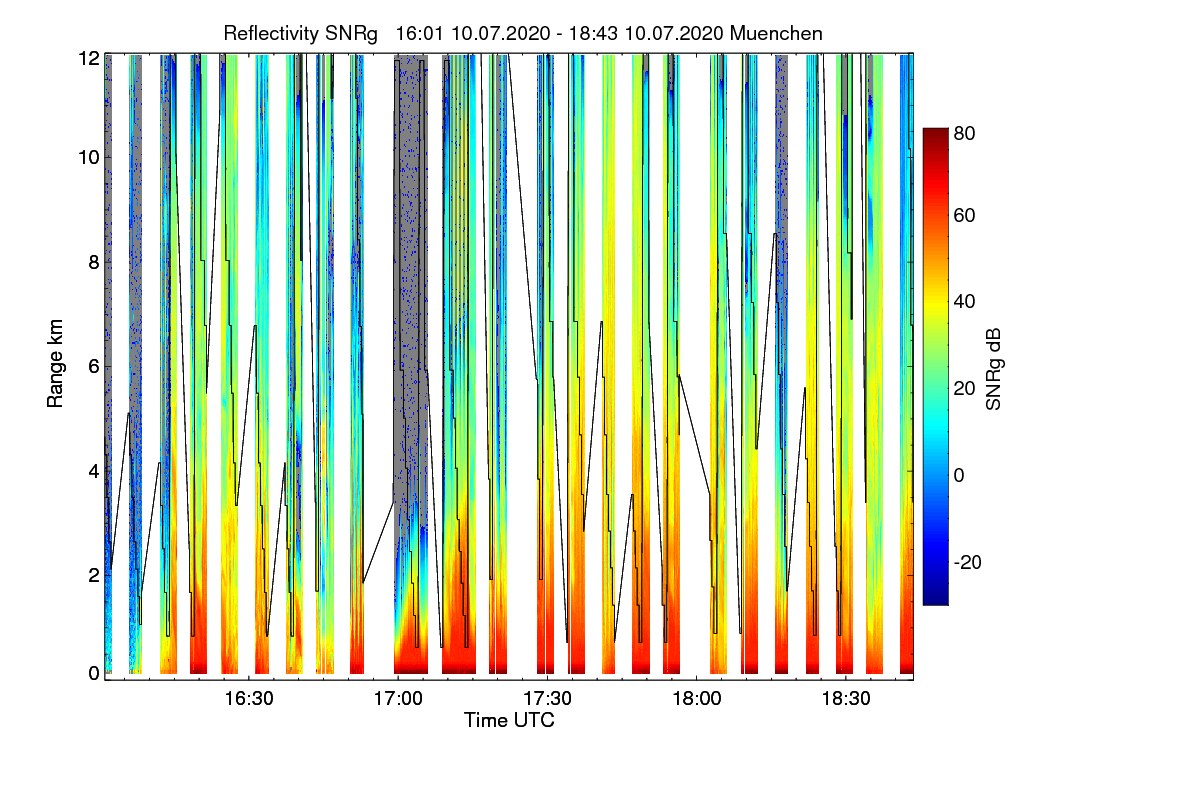Viewport: 1200px width, 800px height.
Task: Click 'Muenchen' station name in the title
Action: click(777, 33)
